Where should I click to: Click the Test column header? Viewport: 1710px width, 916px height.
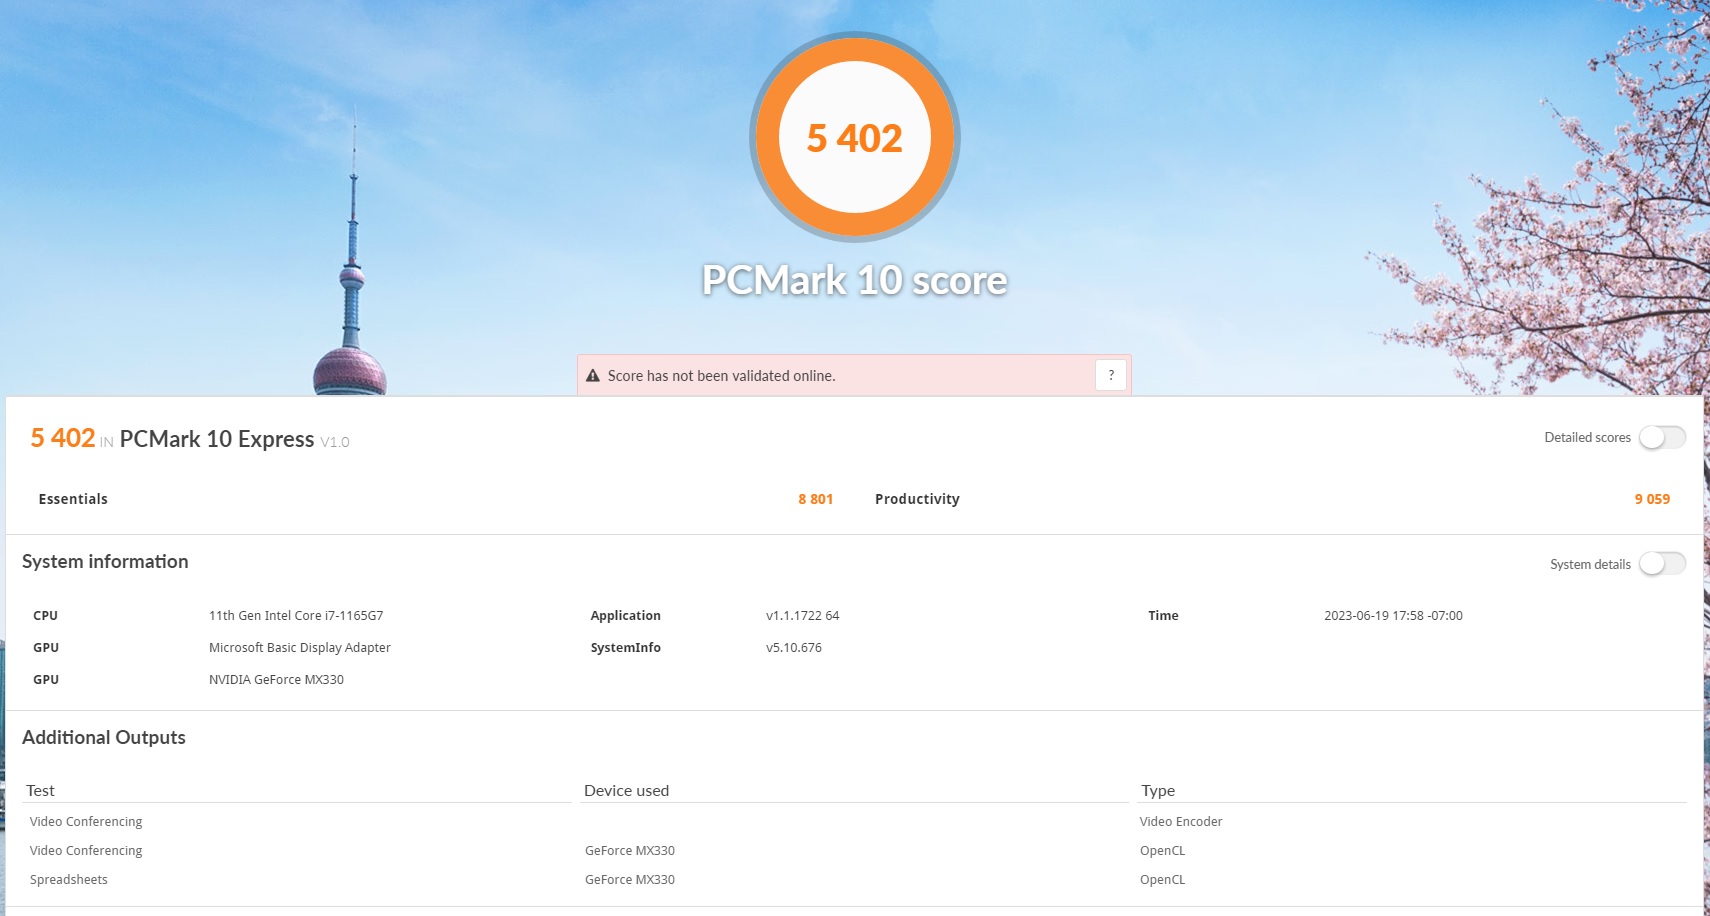click(x=41, y=790)
